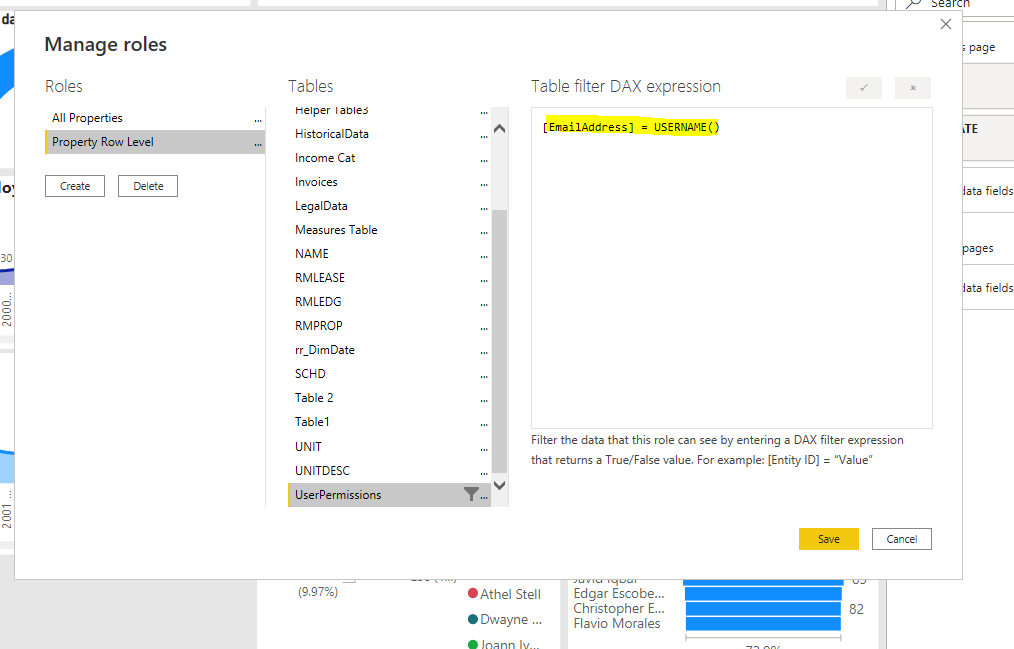Open ellipsis menu next to NAME table
1014x649 pixels.
tap(484, 255)
